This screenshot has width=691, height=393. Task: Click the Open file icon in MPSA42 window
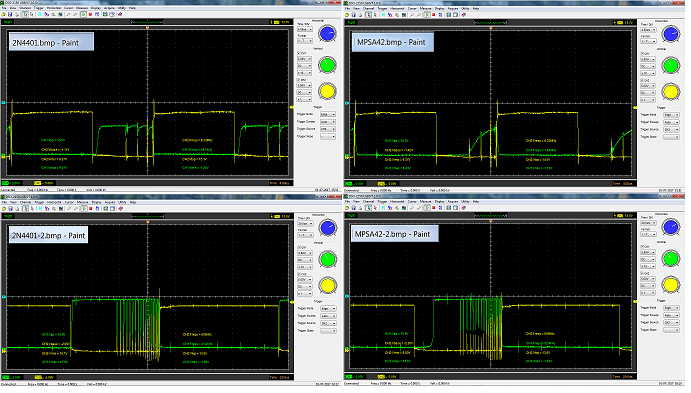347,15
